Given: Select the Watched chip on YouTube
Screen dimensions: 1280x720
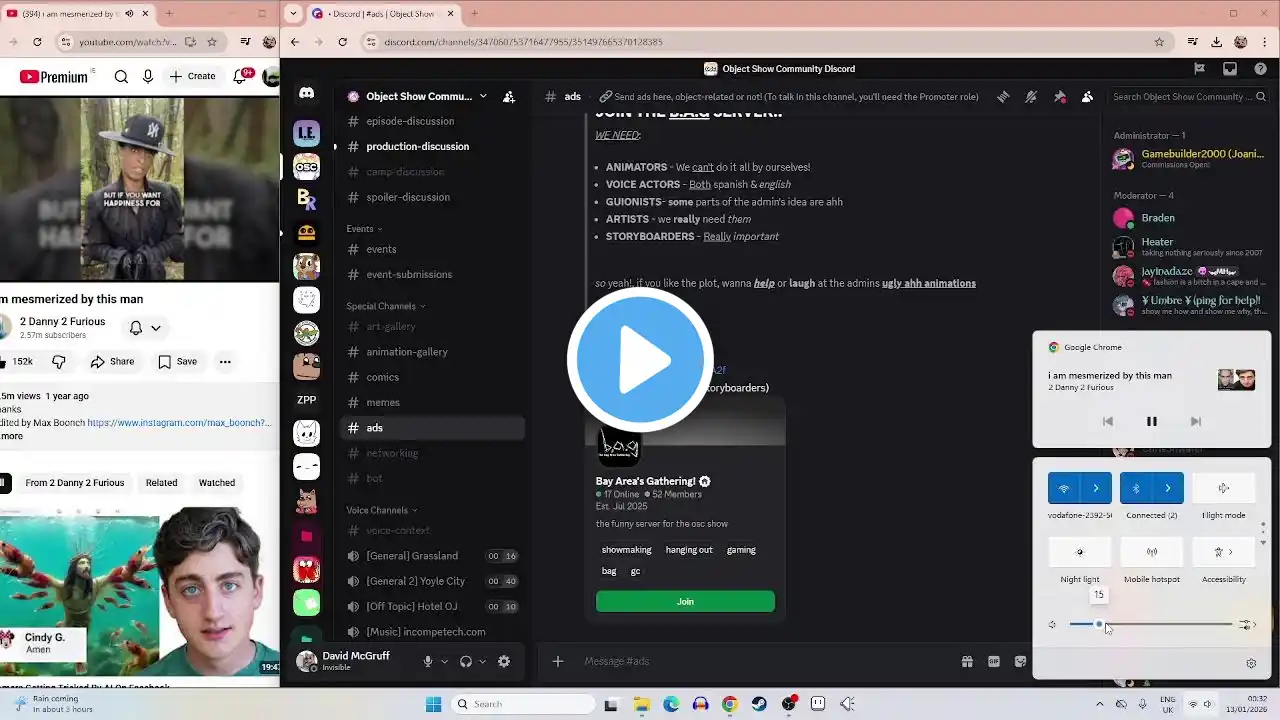Looking at the screenshot, I should [217, 483].
